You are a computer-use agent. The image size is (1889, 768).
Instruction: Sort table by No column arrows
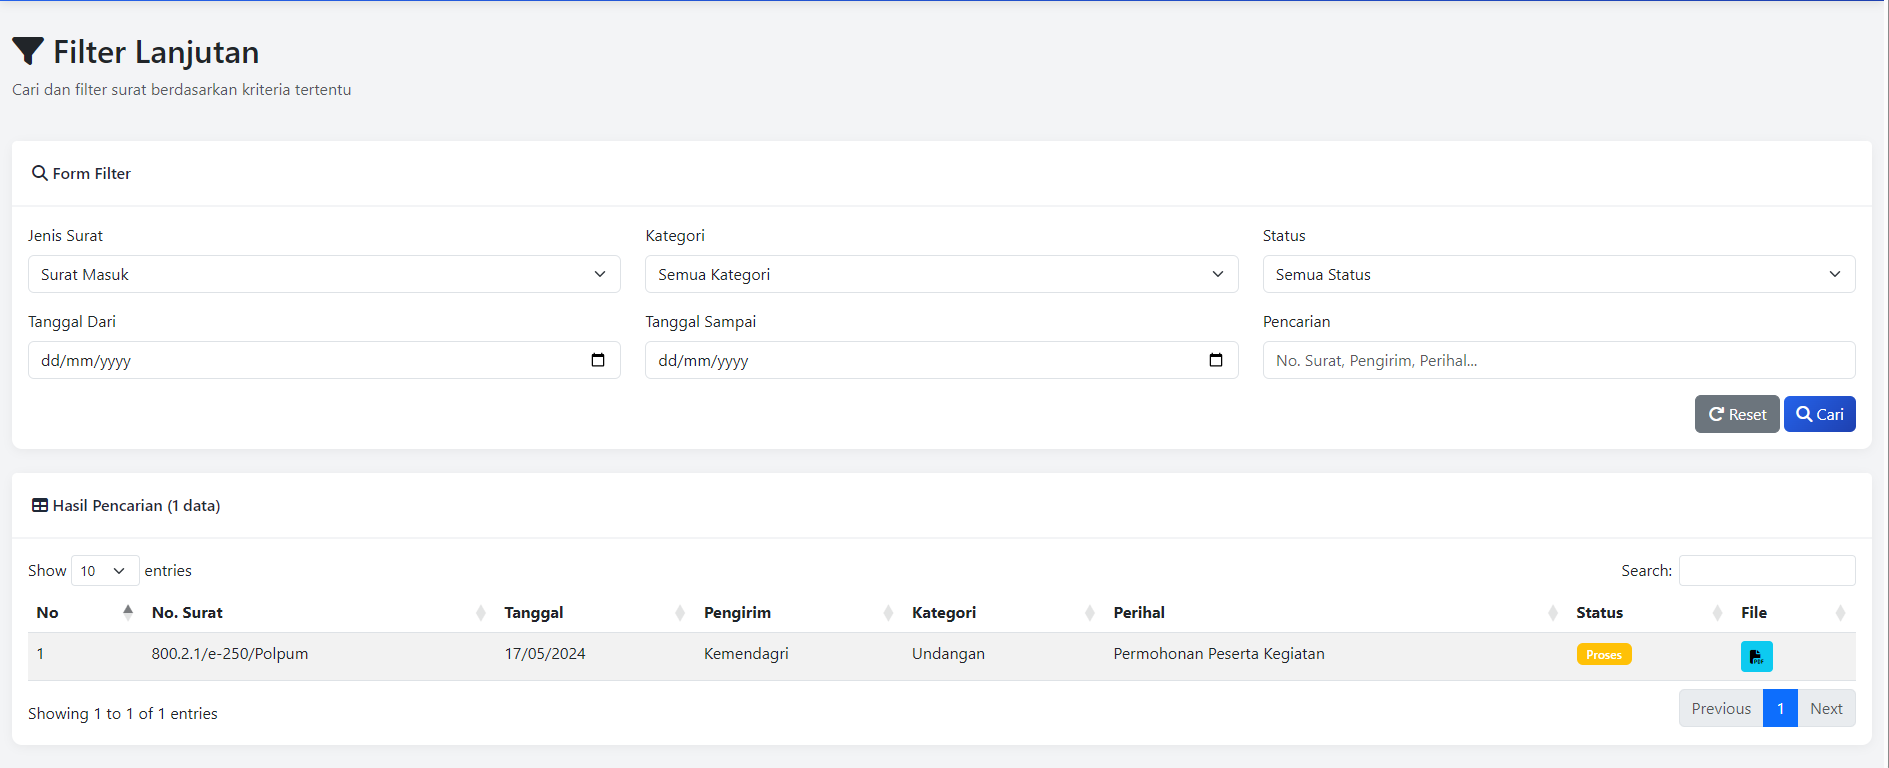127,612
